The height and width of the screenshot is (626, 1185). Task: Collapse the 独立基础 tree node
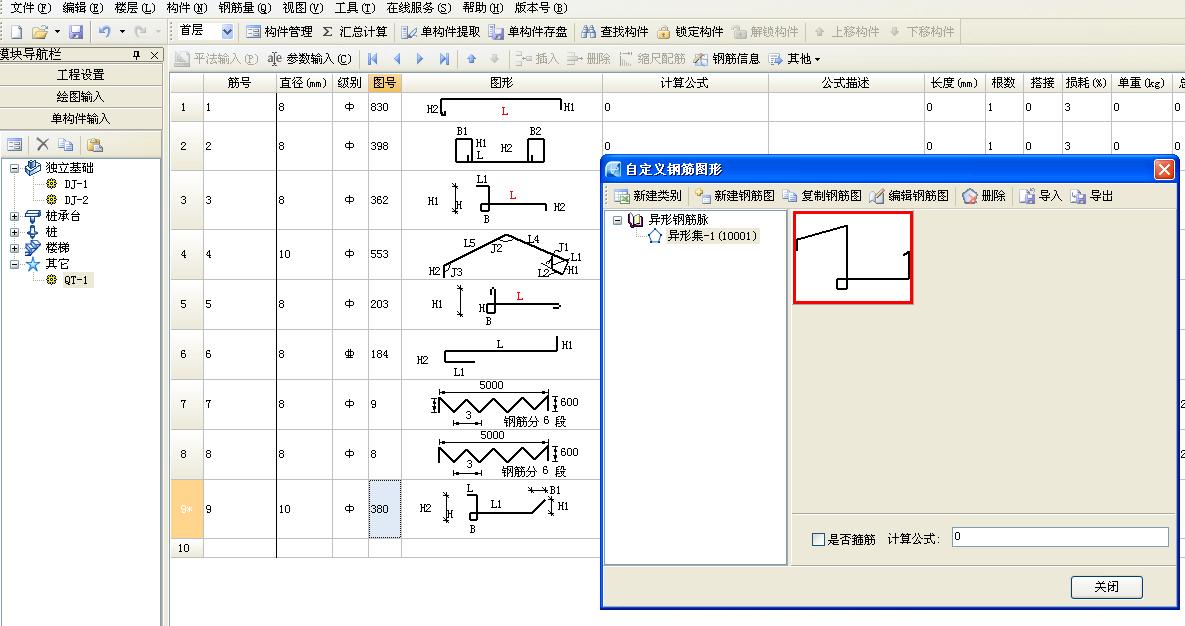(14, 168)
